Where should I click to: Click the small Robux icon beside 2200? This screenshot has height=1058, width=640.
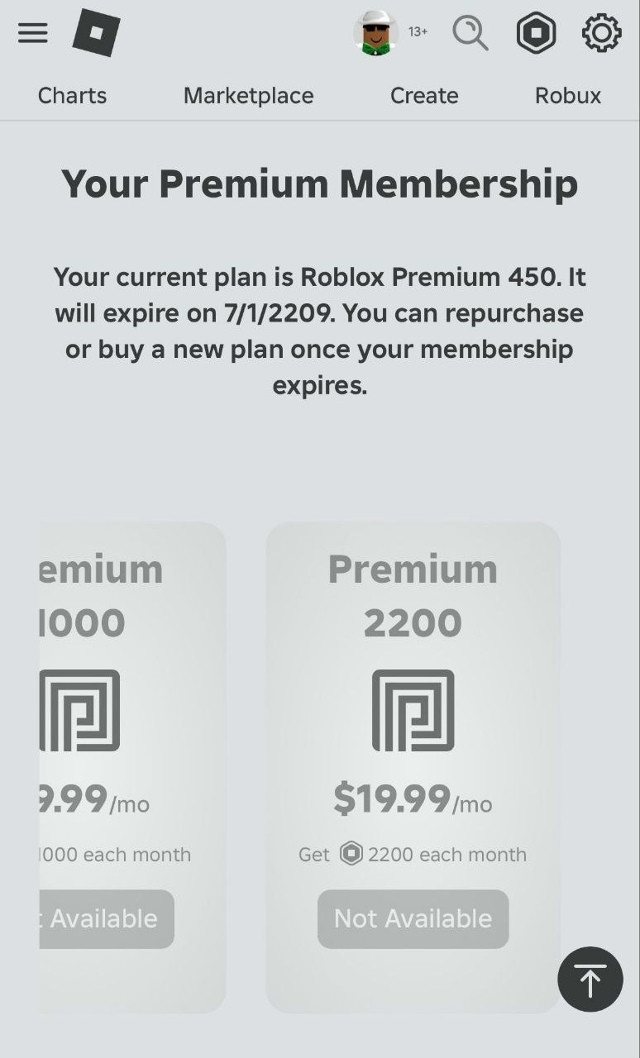click(x=351, y=854)
